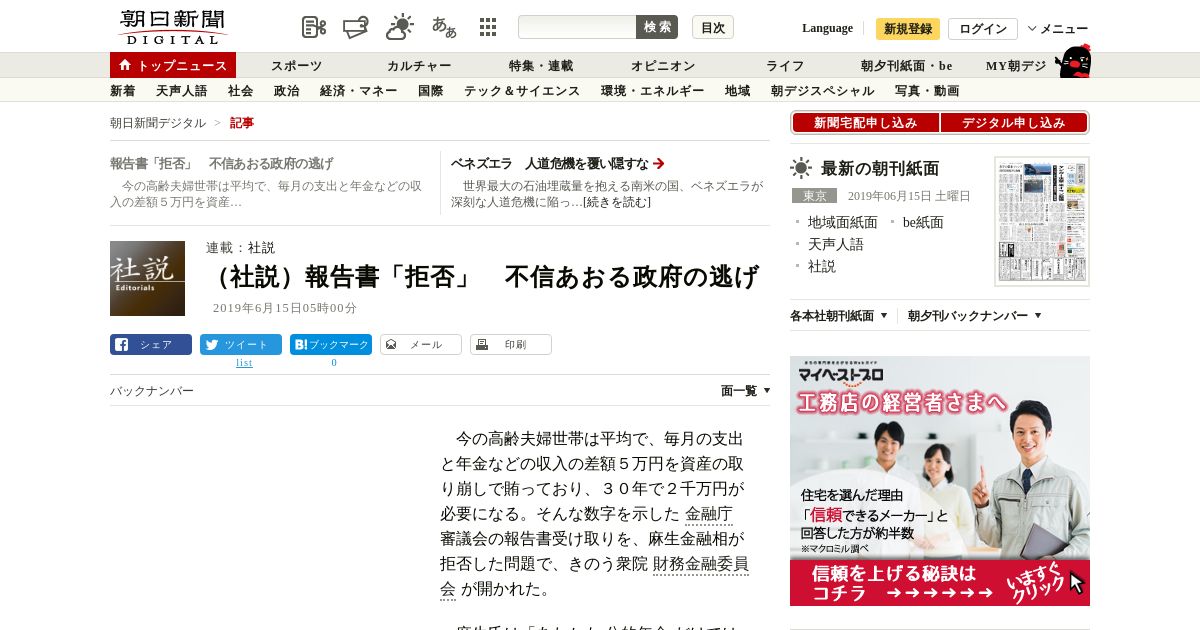Select 政治 in sub navigation
The image size is (1200, 630).
[x=286, y=91]
